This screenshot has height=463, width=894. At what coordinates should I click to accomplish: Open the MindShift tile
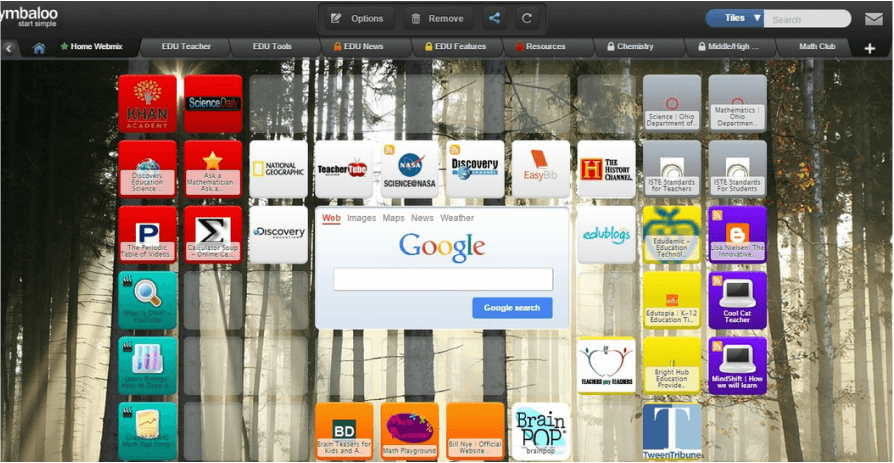pos(737,366)
